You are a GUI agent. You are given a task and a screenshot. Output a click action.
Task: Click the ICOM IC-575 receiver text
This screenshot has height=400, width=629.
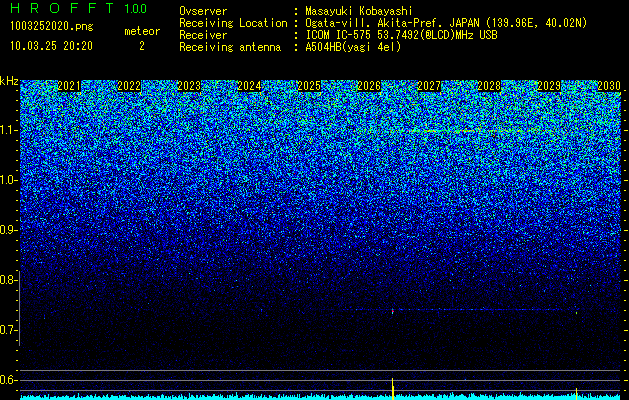[402, 35]
